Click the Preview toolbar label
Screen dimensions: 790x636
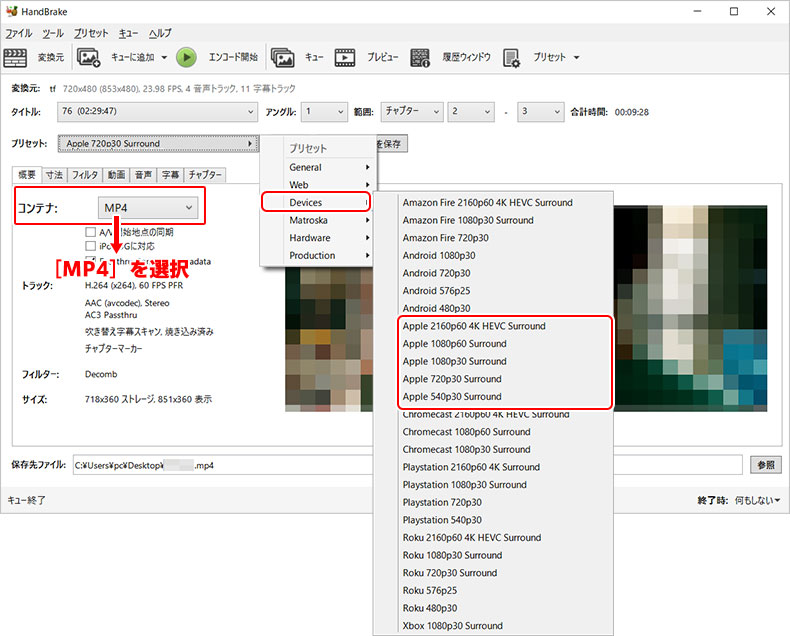click(382, 57)
